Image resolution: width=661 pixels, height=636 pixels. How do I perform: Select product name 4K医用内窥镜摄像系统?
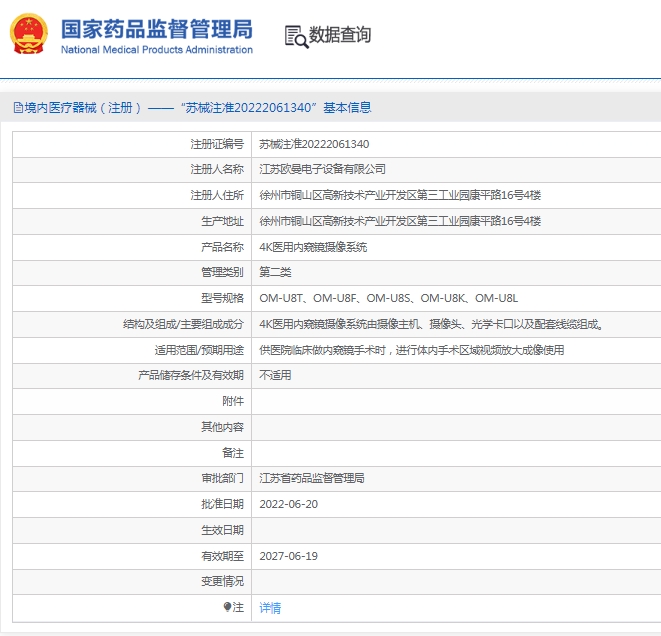pyautogui.click(x=313, y=247)
